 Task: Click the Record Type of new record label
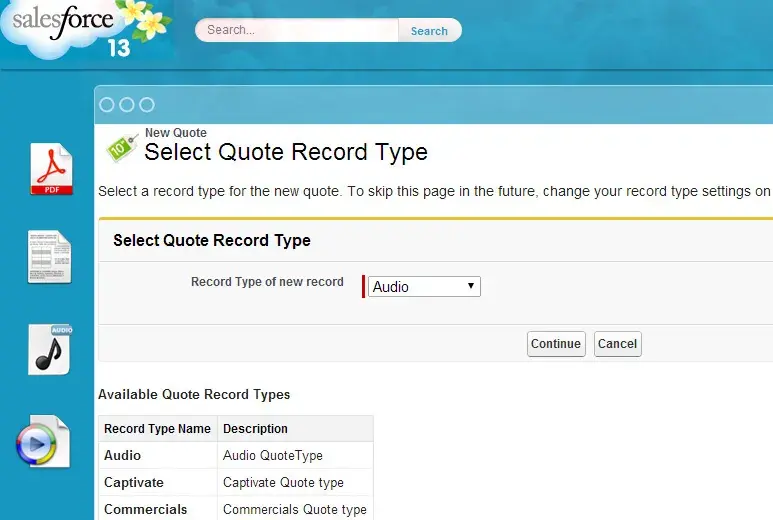point(267,282)
